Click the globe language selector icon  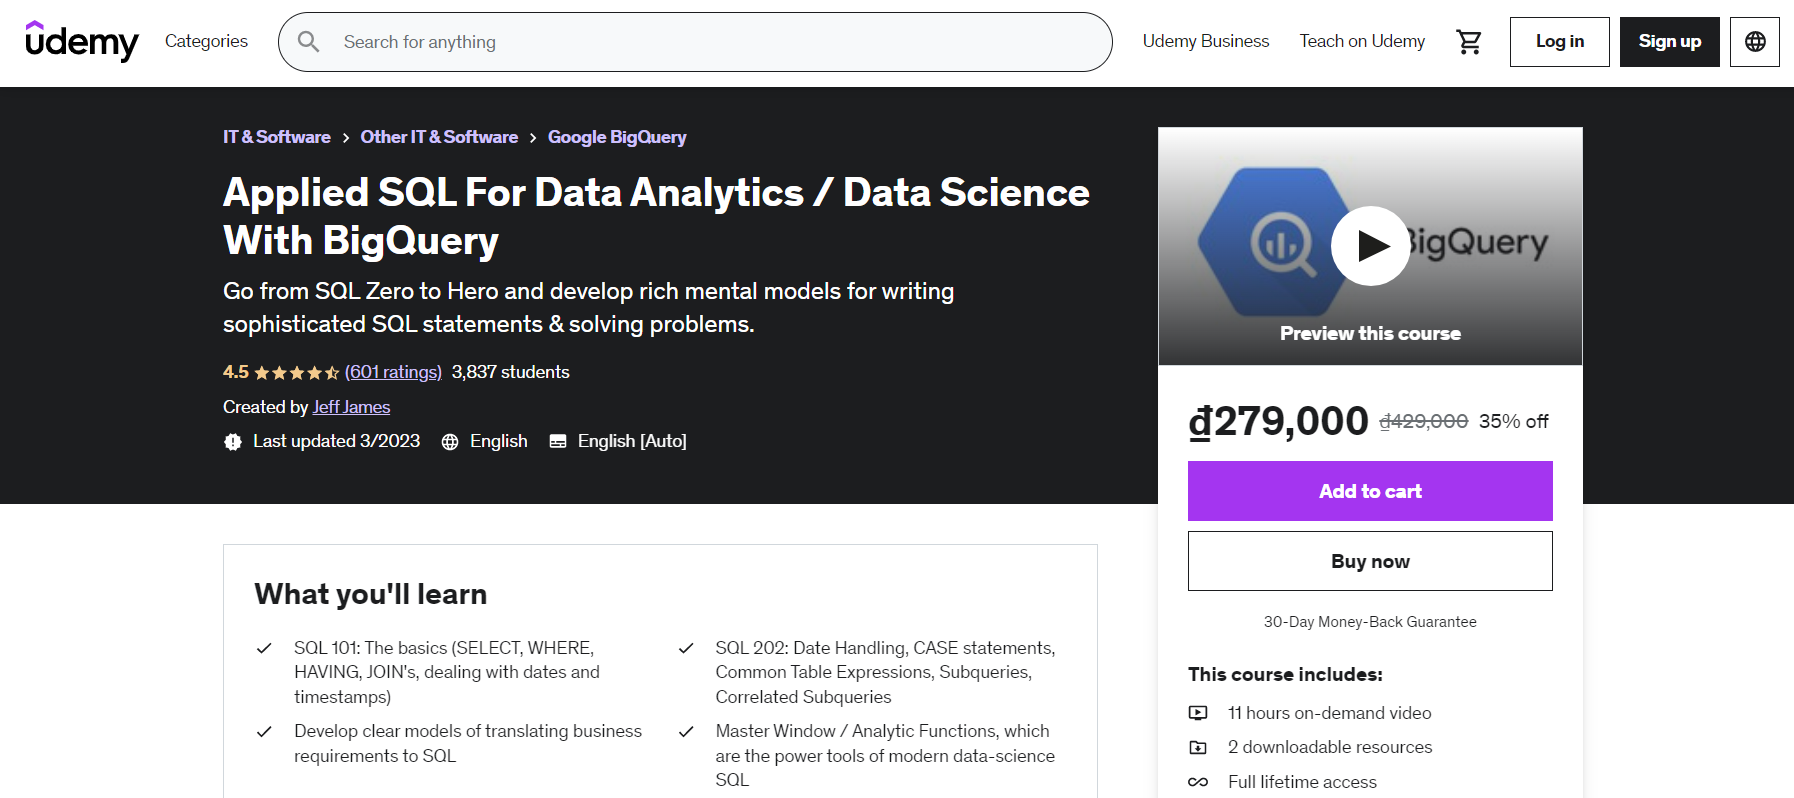click(x=1755, y=42)
